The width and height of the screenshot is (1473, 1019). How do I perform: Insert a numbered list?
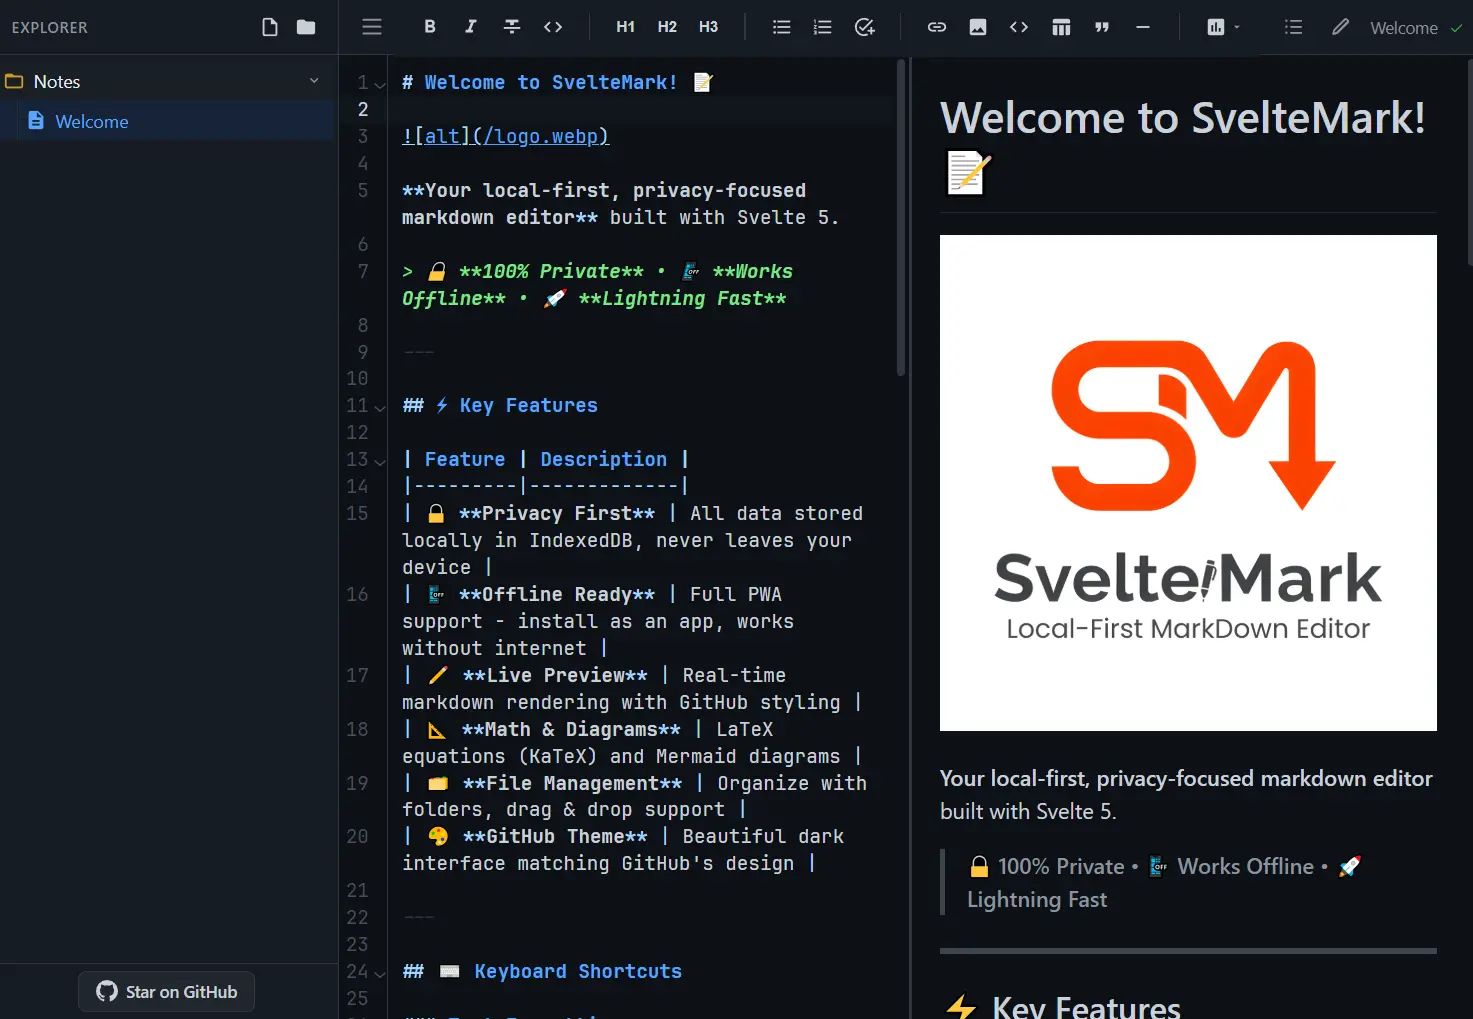click(x=822, y=27)
